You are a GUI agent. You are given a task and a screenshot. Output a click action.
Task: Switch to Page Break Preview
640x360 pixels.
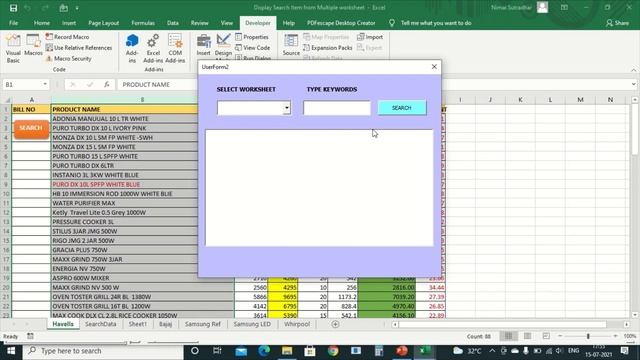(546, 336)
